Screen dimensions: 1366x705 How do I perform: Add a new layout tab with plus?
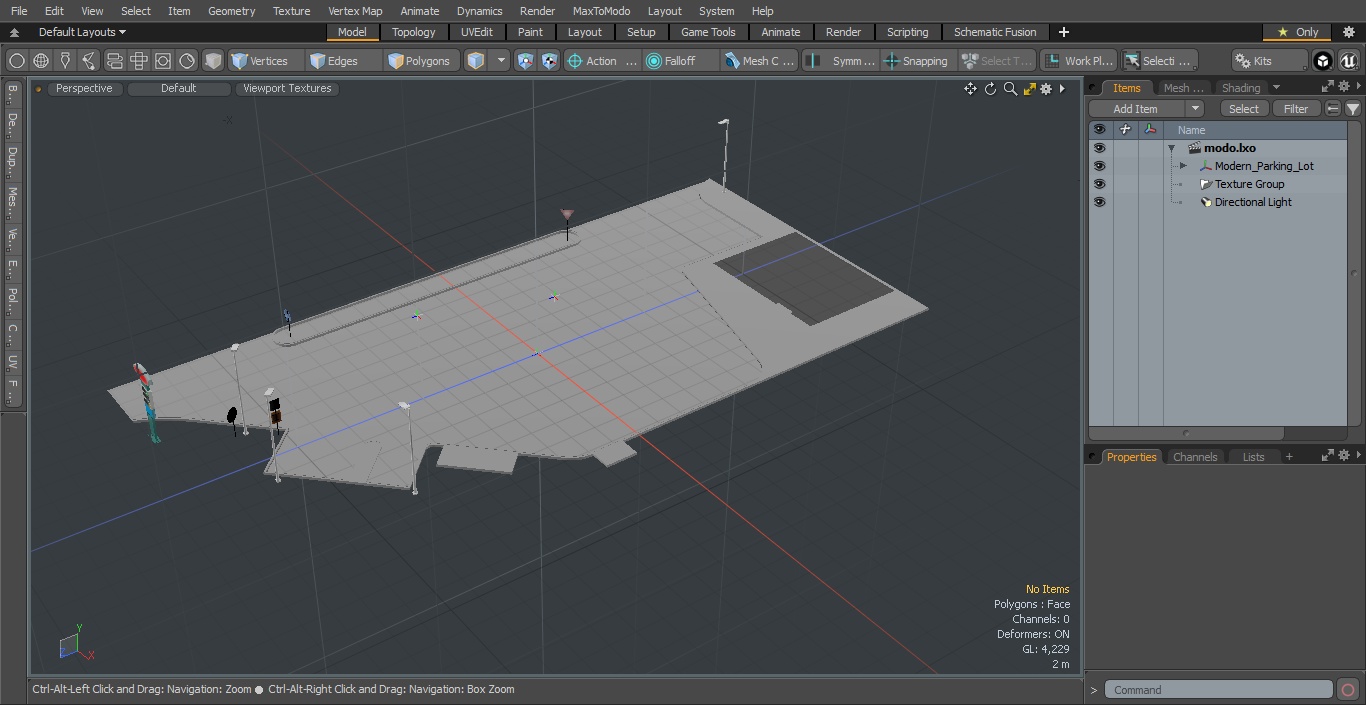click(1063, 32)
